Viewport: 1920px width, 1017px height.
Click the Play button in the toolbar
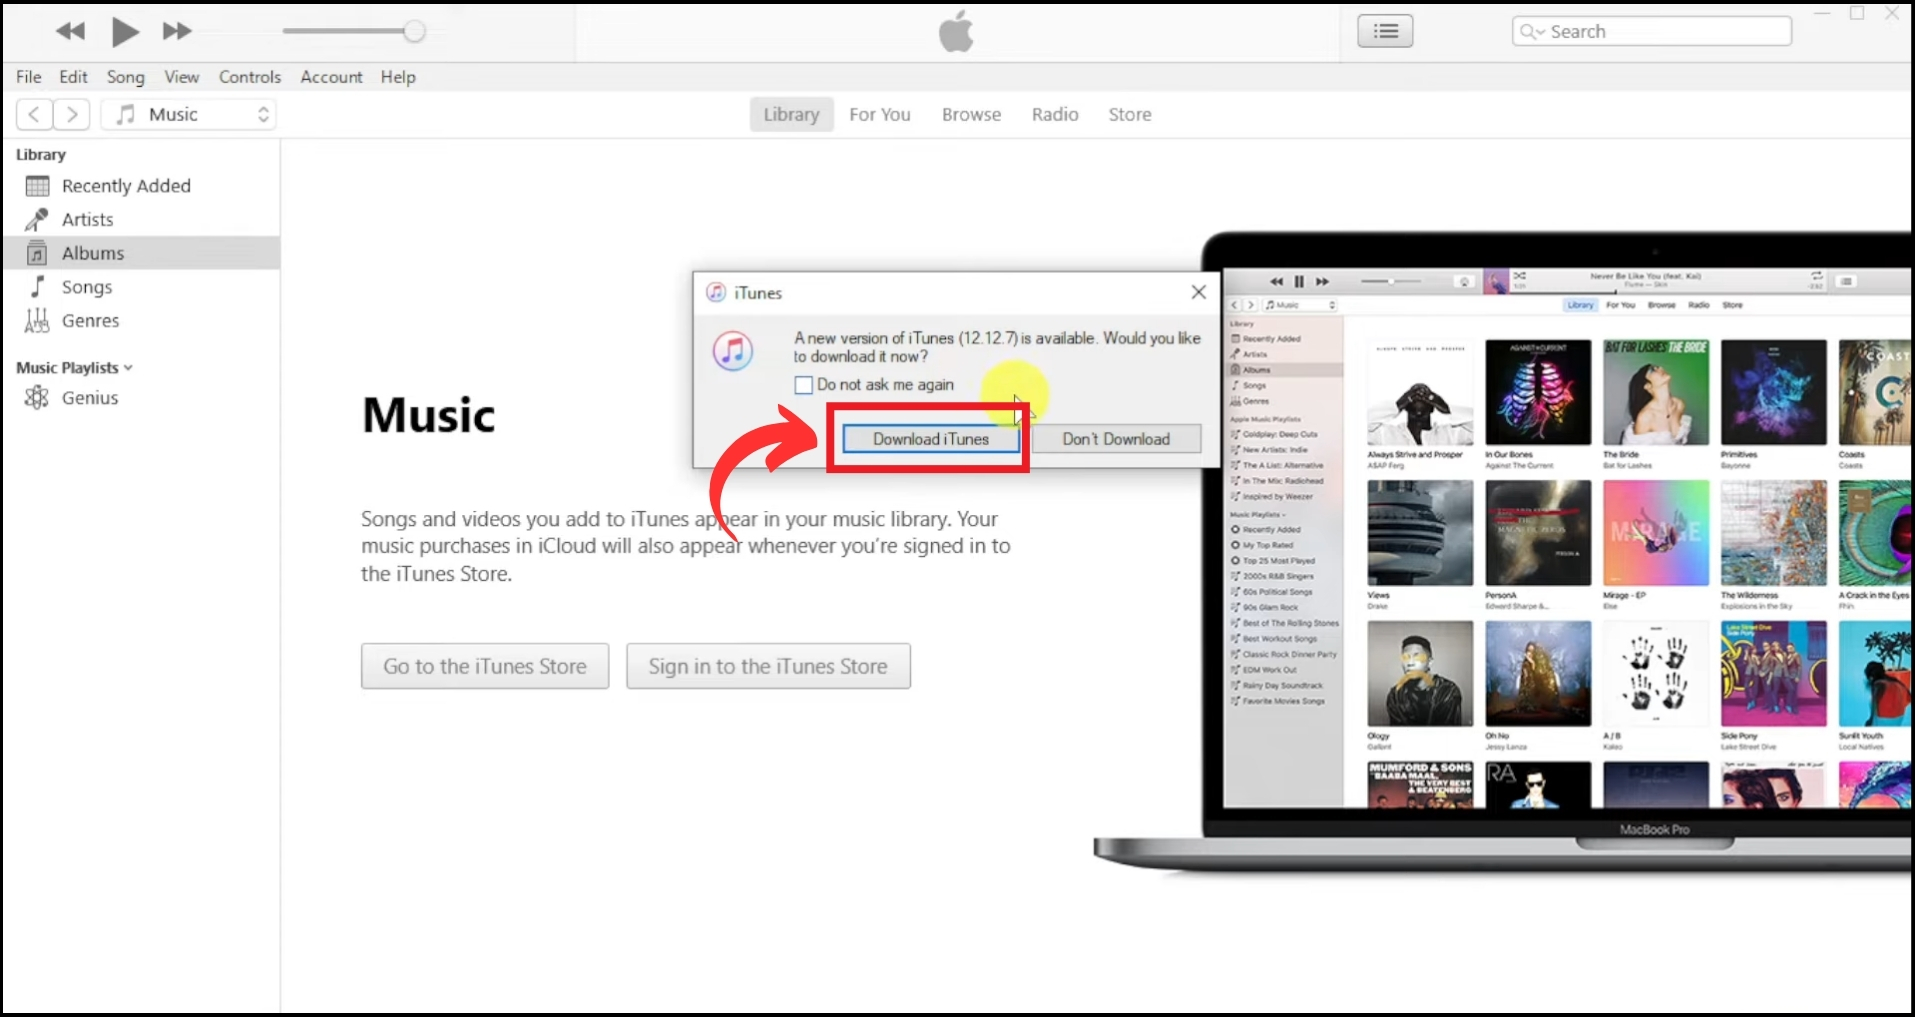124,31
